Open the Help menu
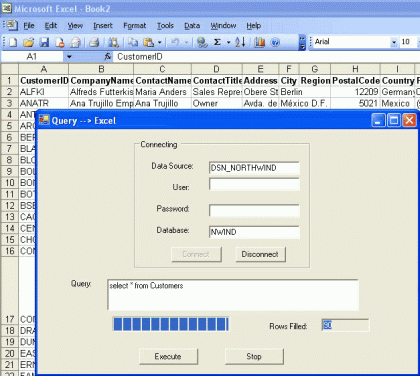This screenshot has height=376, width=420. pyautogui.click(x=254, y=26)
